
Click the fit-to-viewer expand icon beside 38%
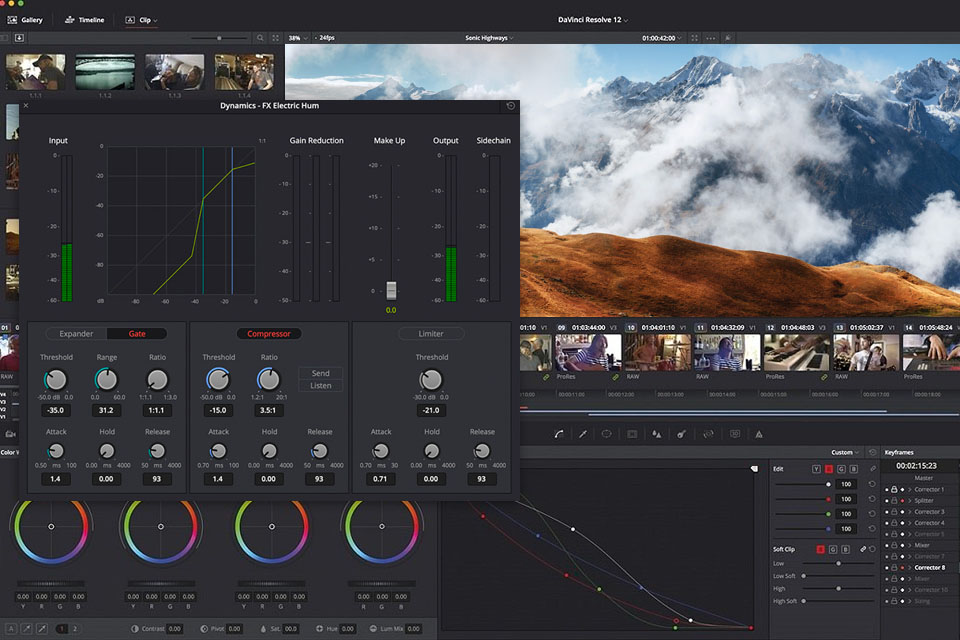(x=276, y=38)
